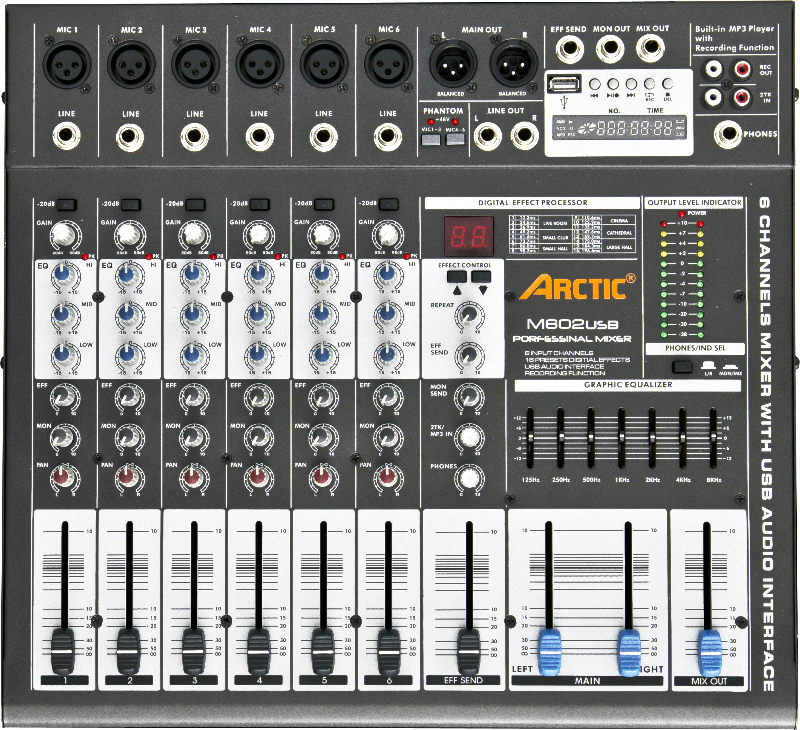
Task: Click the channel 1 fader cap
Action: click(x=62, y=652)
